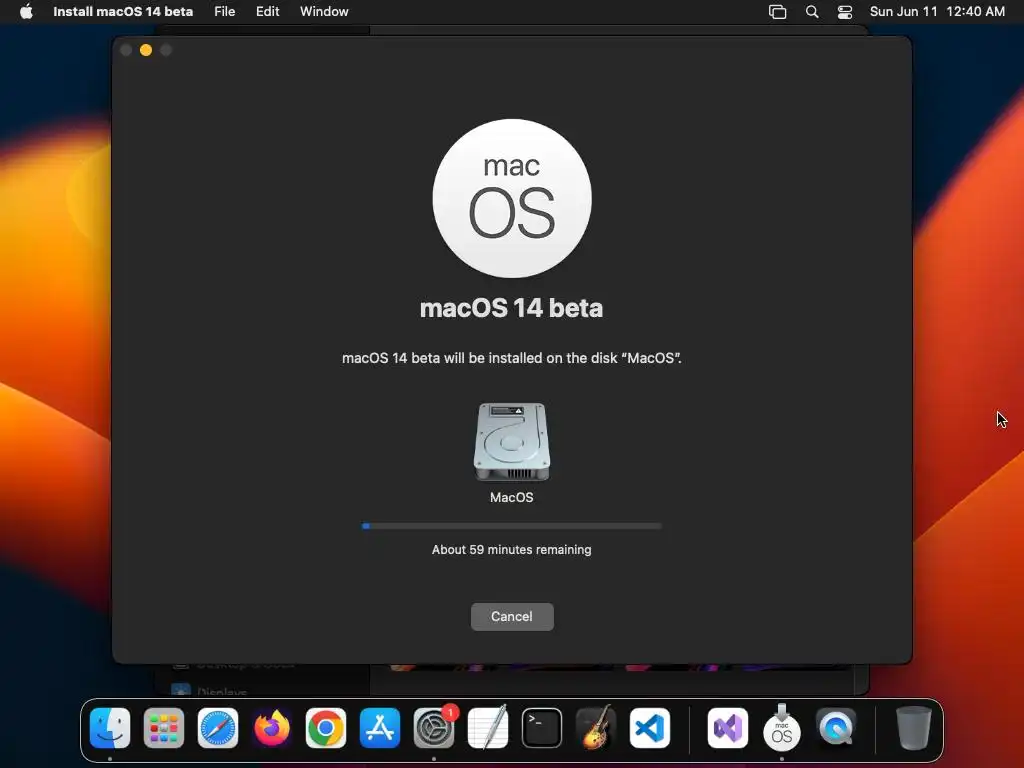Image resolution: width=1024 pixels, height=768 pixels.
Task: Click the install destination message text
Action: coord(512,358)
